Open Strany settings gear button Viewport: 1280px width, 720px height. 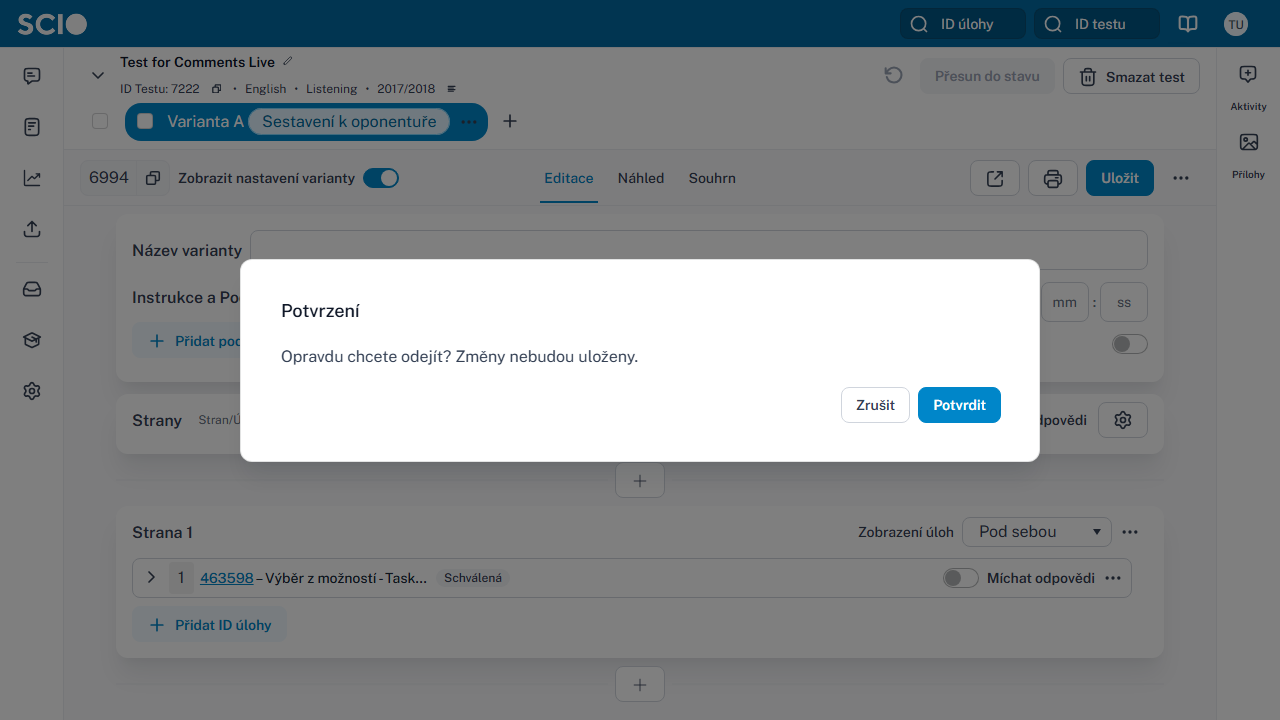pyautogui.click(x=1123, y=420)
